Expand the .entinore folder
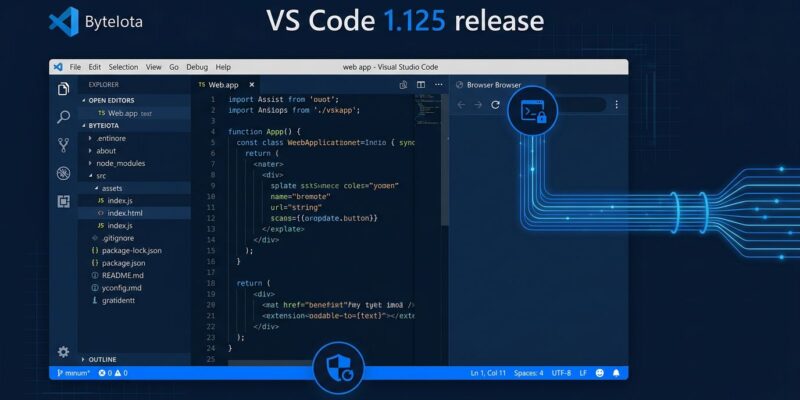800x400 pixels. pos(90,138)
